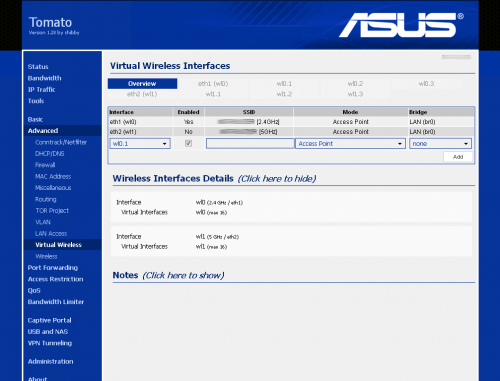Go to the Administration section
Viewport: 500px width, 381px height.
click(50, 362)
